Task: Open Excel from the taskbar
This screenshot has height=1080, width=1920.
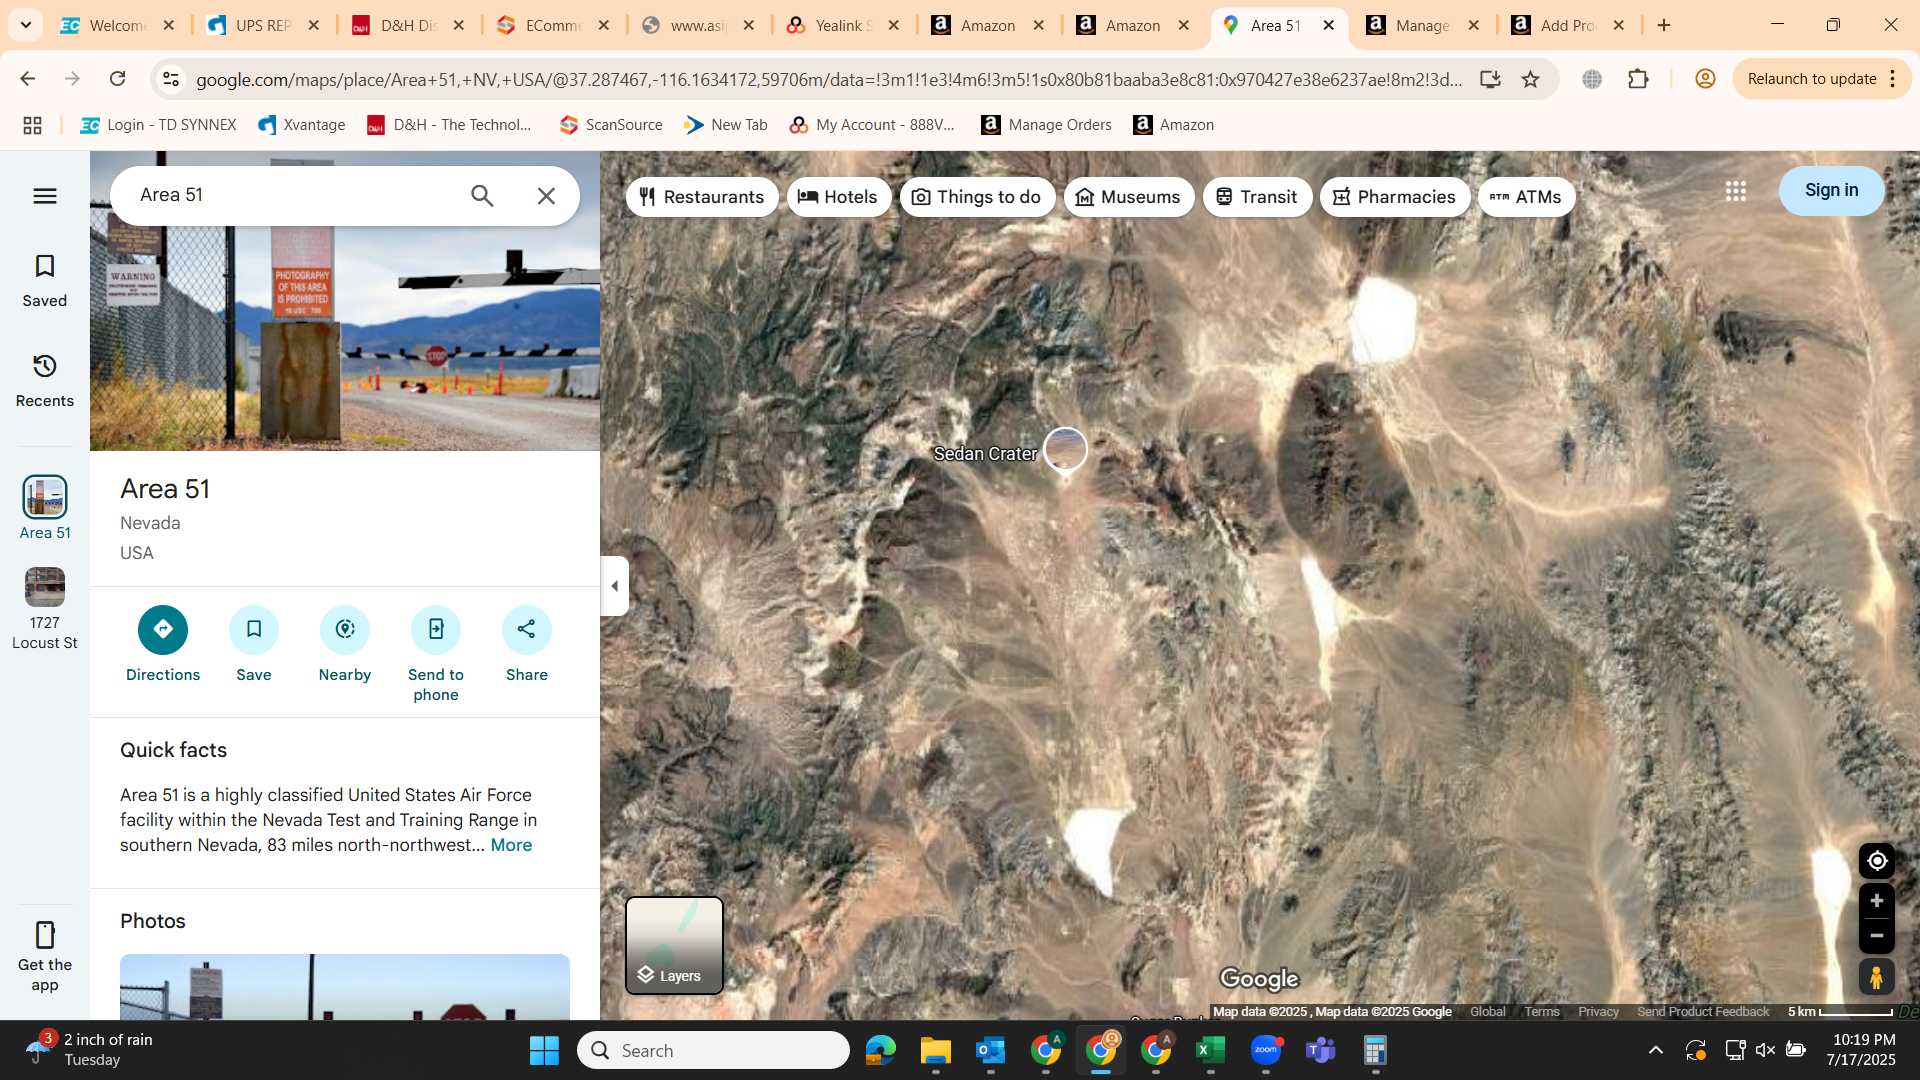Action: (1210, 1050)
